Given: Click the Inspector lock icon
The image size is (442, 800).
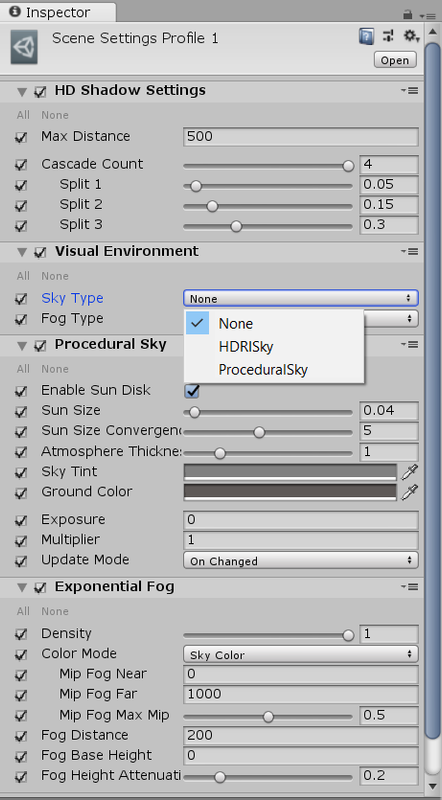Looking at the screenshot, I should pyautogui.click(x=407, y=14).
